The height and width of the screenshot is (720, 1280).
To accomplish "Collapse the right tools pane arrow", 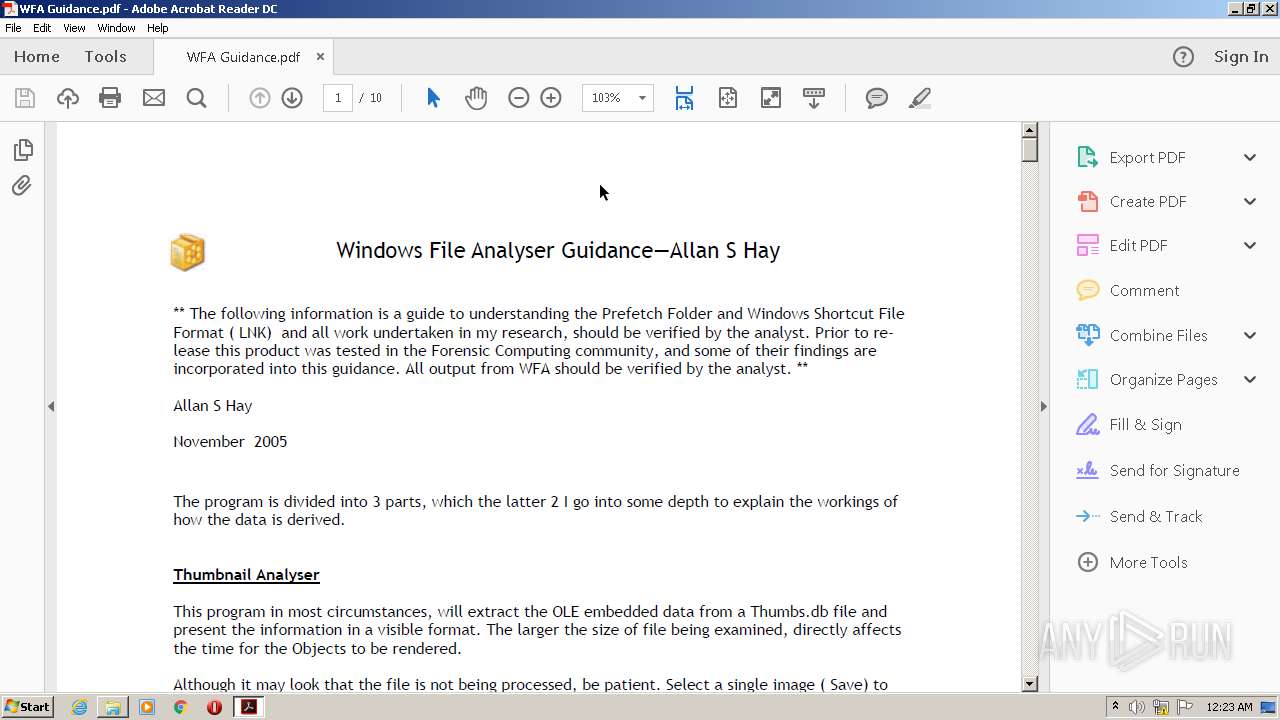I will (x=1044, y=406).
